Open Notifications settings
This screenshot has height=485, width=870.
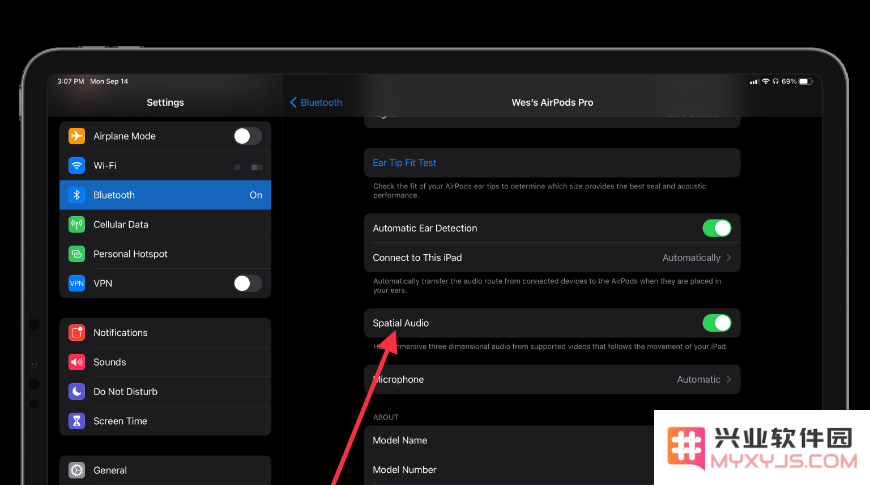(165, 332)
